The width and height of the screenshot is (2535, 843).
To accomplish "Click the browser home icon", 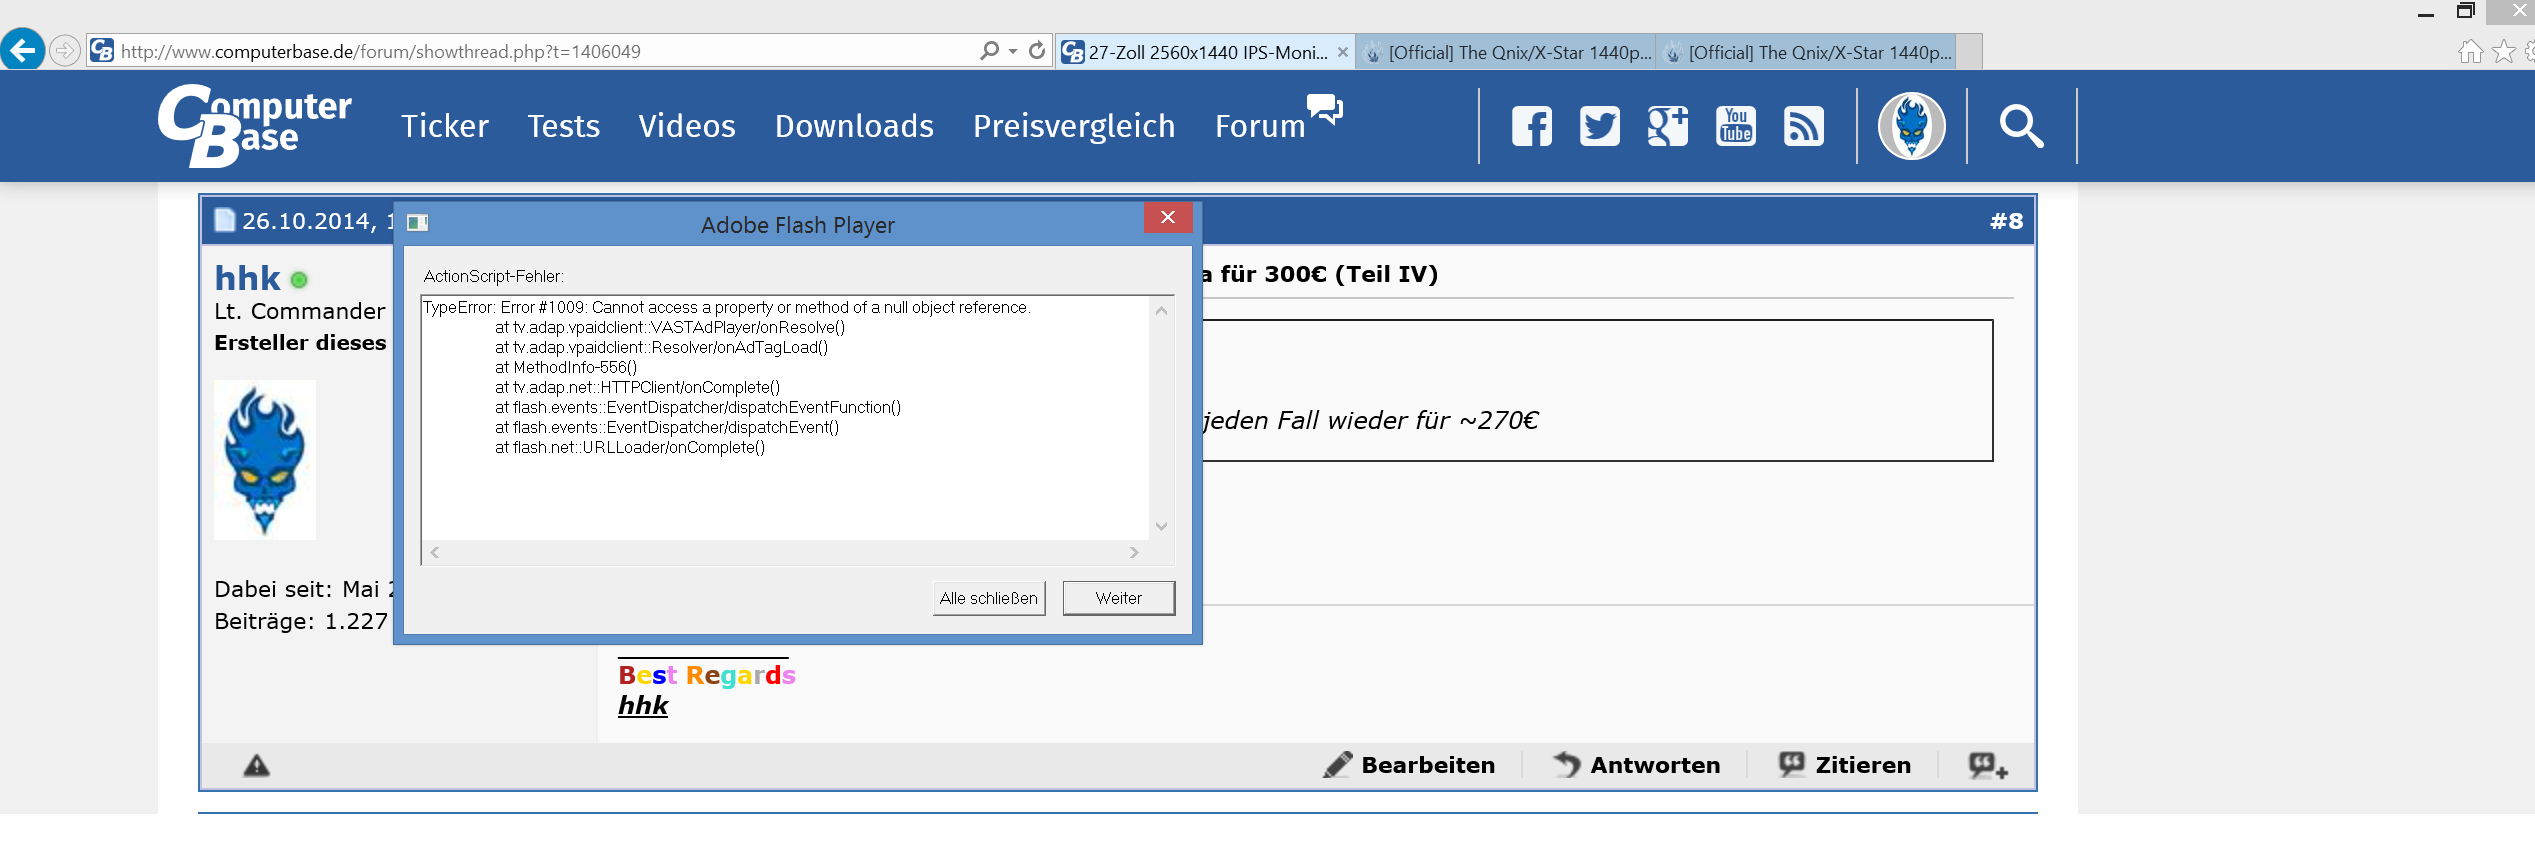I will 2471,51.
